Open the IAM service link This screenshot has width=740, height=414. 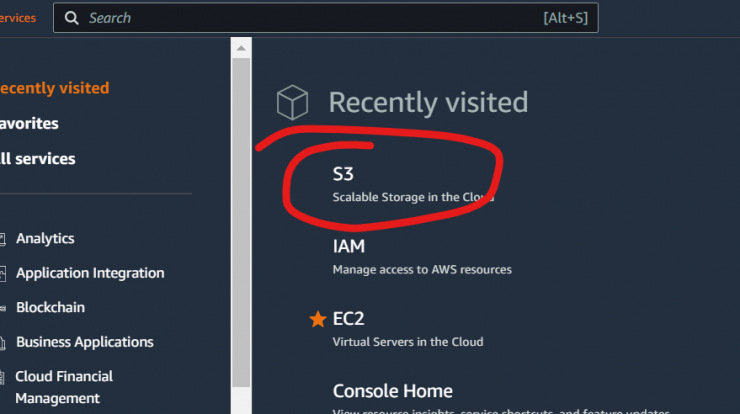coord(349,246)
